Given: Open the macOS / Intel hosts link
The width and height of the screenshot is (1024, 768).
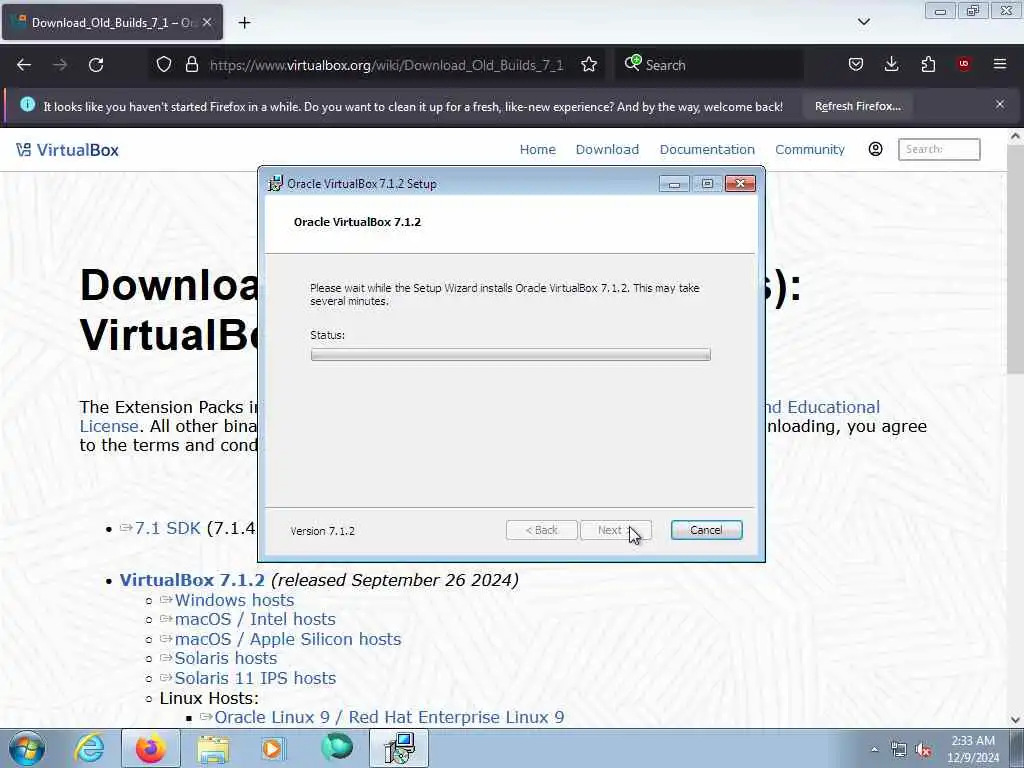Looking at the screenshot, I should (x=255, y=619).
